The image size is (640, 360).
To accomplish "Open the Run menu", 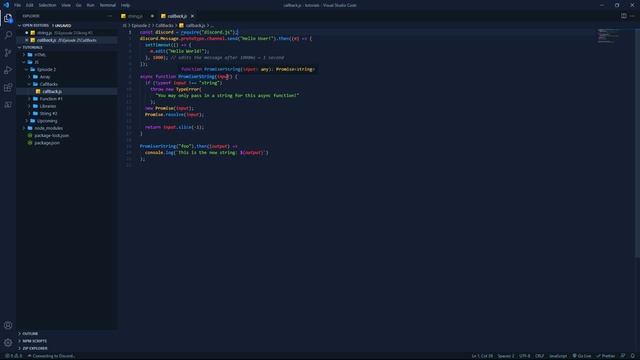I will pos(90,5).
